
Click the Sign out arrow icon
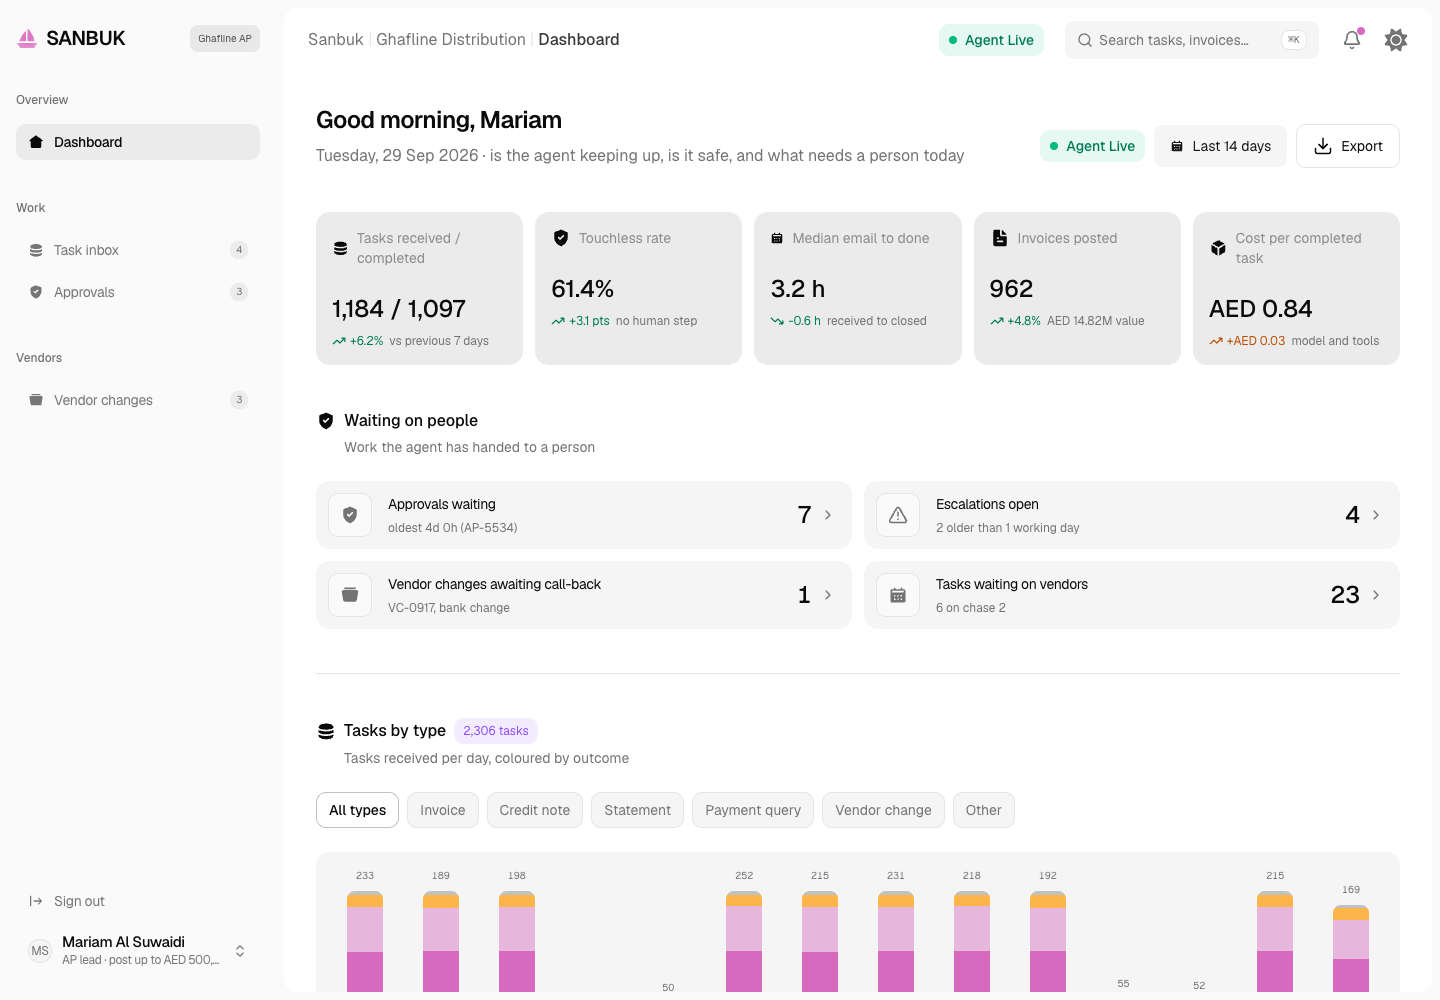36,901
